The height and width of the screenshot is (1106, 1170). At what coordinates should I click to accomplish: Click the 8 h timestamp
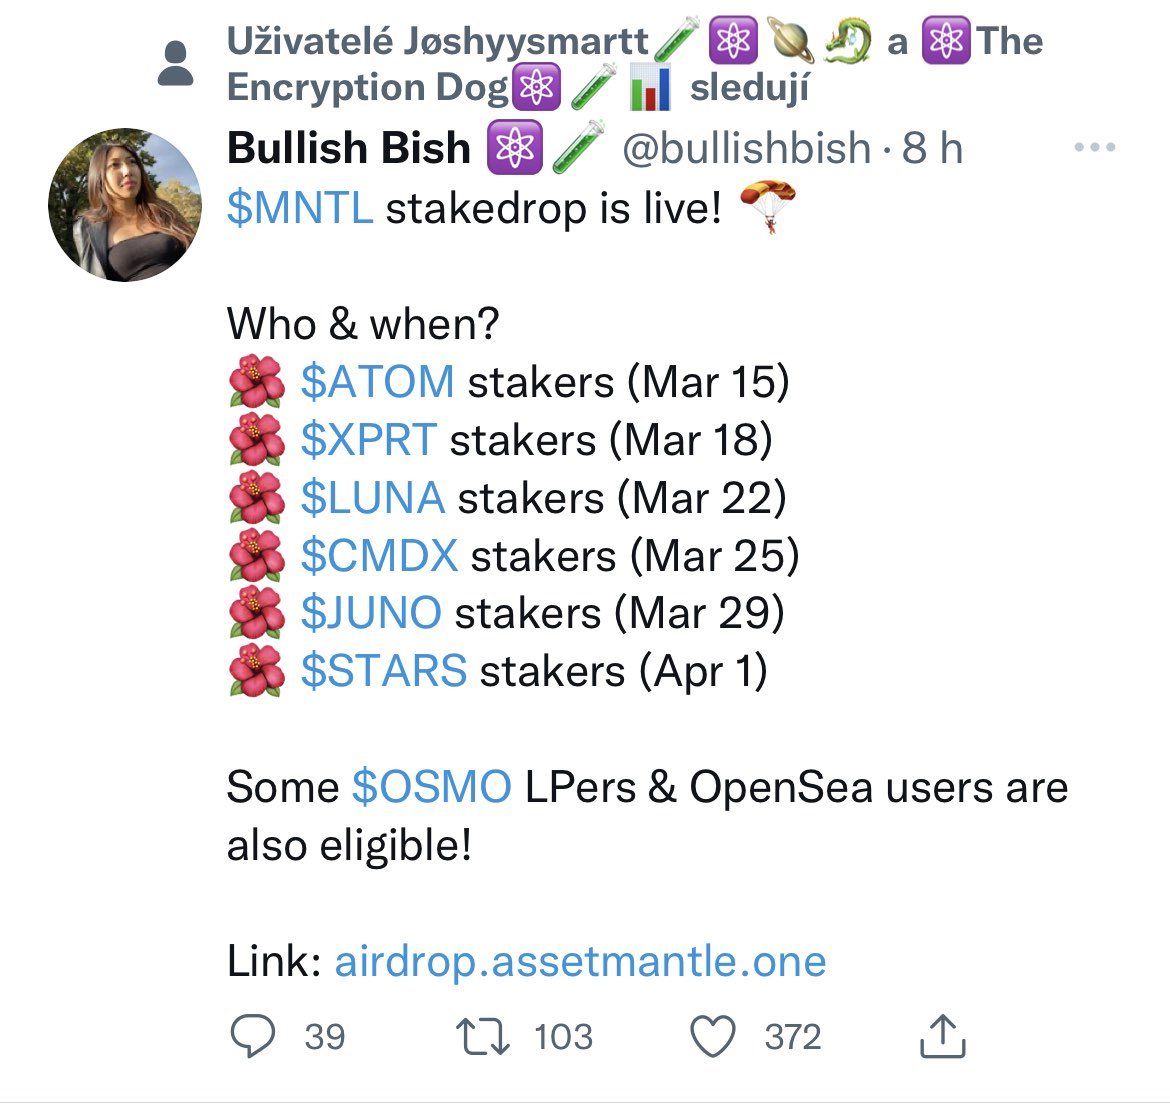tap(932, 149)
